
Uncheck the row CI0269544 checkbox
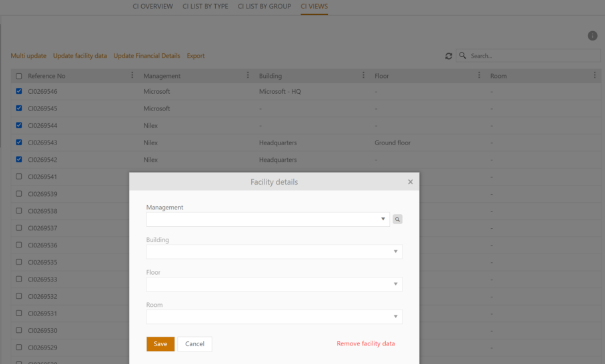19,125
